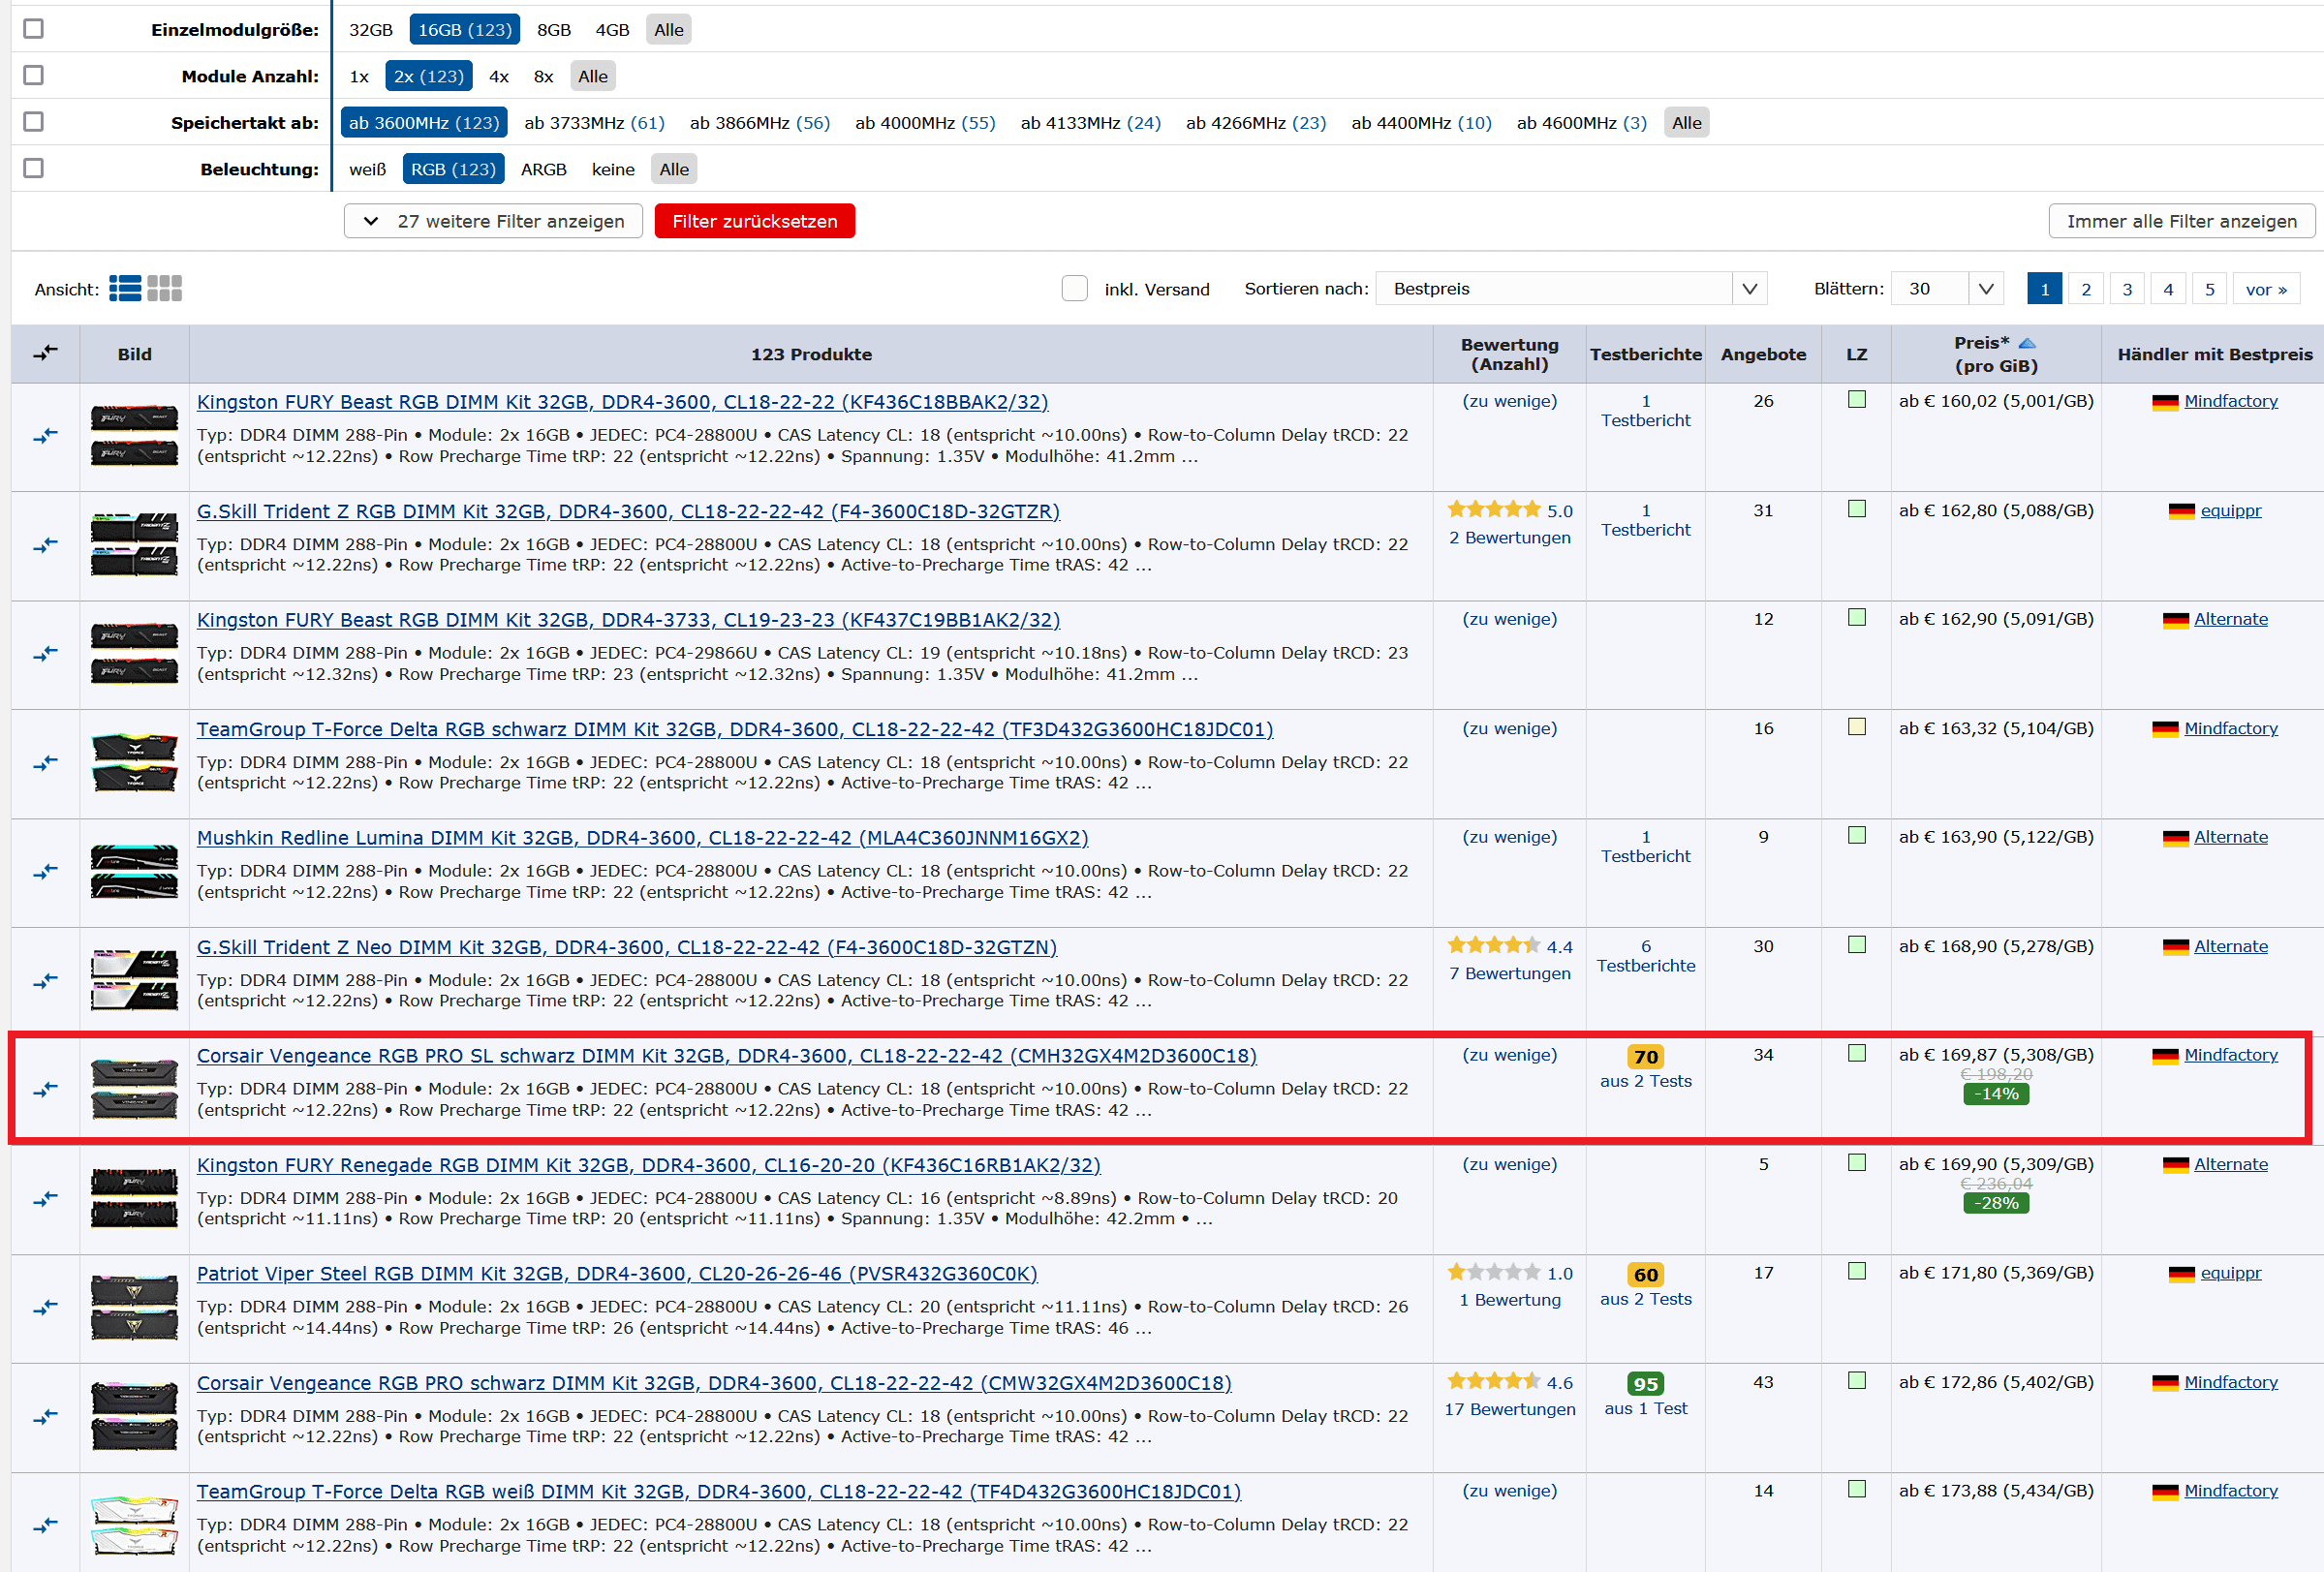This screenshot has width=2324, height=1572.
Task: Click price ab € 162,90 of Kingston DDR4-3733
Action: 1995,619
